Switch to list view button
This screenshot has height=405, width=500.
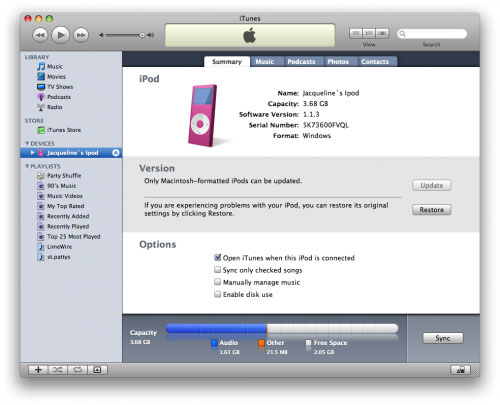tap(356, 33)
